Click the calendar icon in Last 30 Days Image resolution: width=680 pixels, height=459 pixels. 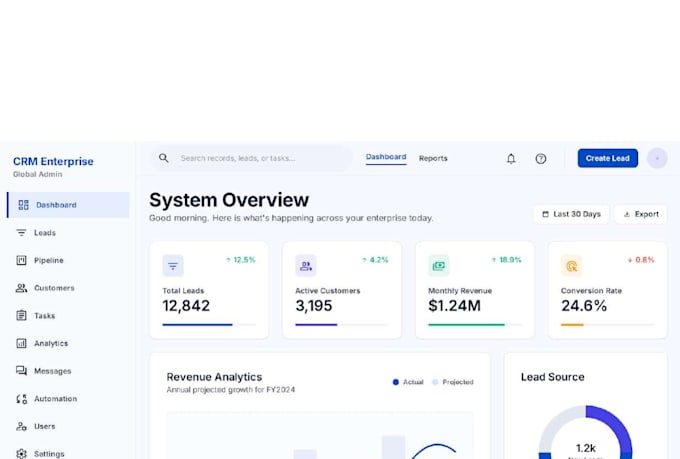point(546,214)
